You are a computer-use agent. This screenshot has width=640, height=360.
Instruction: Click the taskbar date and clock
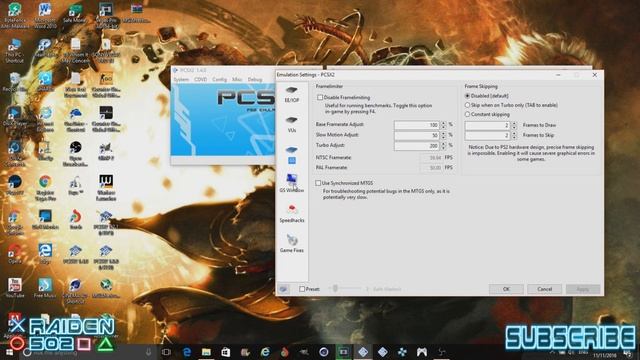pos(604,355)
